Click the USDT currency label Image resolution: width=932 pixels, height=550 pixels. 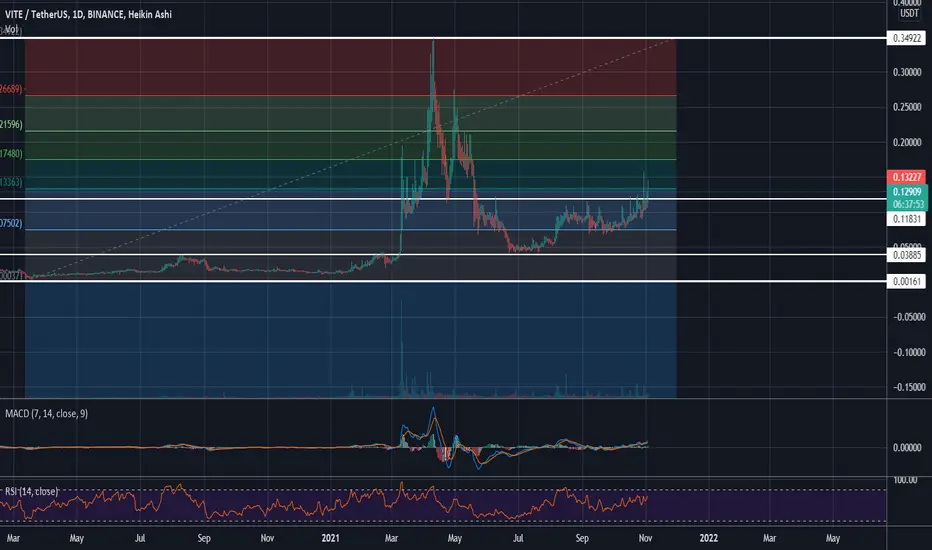(909, 13)
